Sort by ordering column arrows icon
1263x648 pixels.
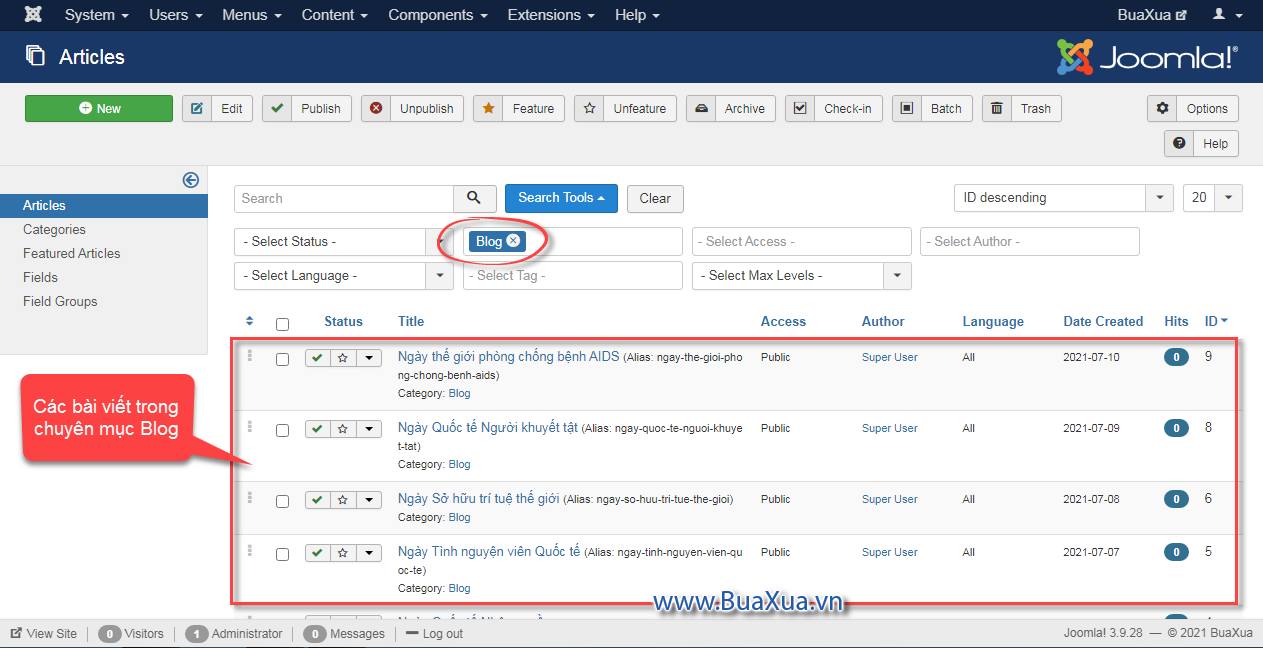[250, 321]
